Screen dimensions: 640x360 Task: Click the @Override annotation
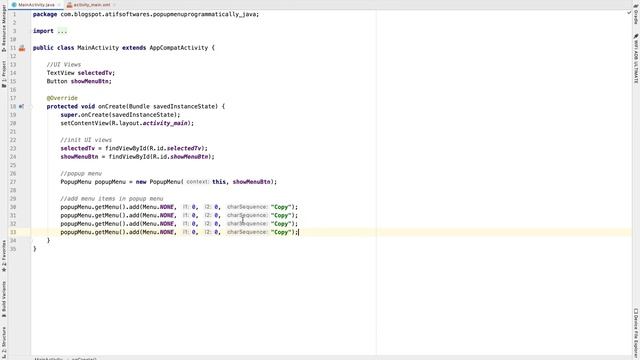[62, 98]
